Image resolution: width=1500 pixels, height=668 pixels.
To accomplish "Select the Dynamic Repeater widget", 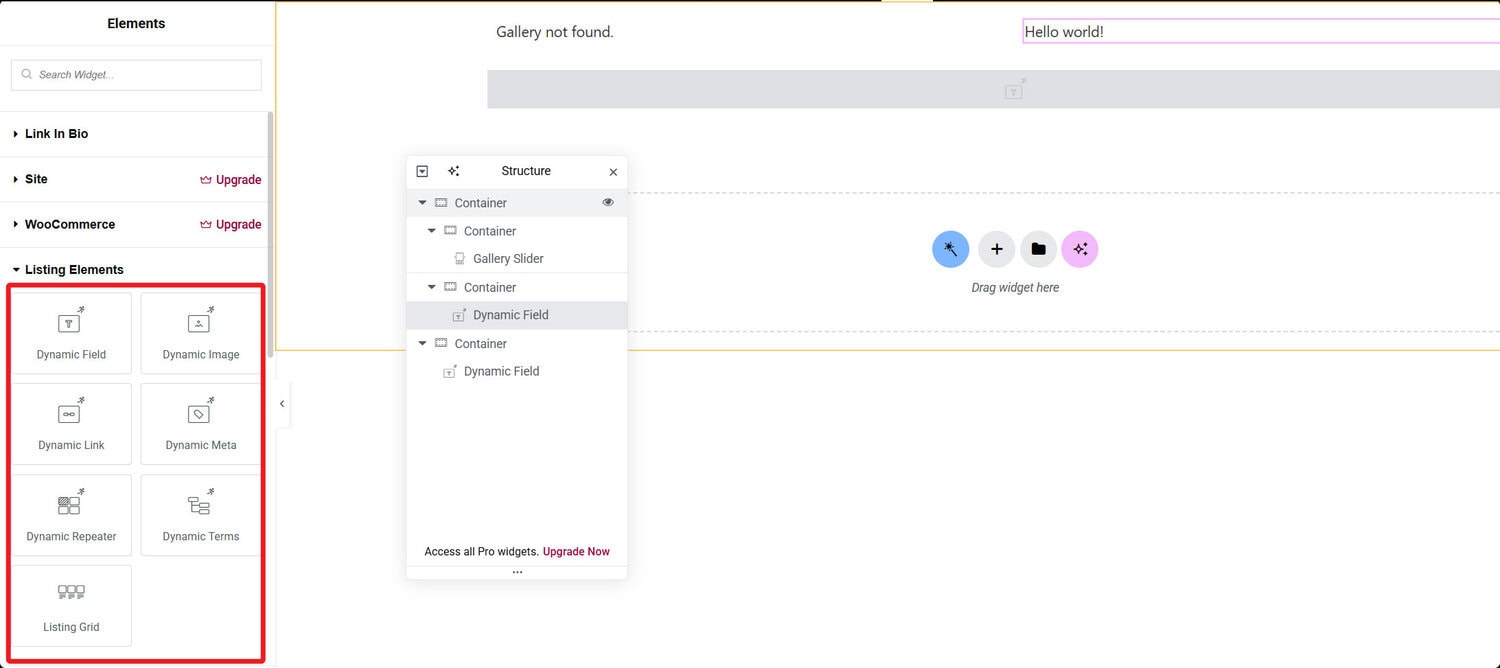I will click(71, 515).
